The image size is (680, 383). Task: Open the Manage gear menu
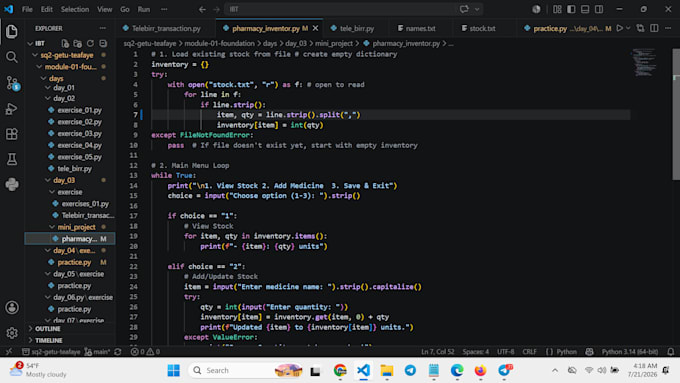click(12, 333)
